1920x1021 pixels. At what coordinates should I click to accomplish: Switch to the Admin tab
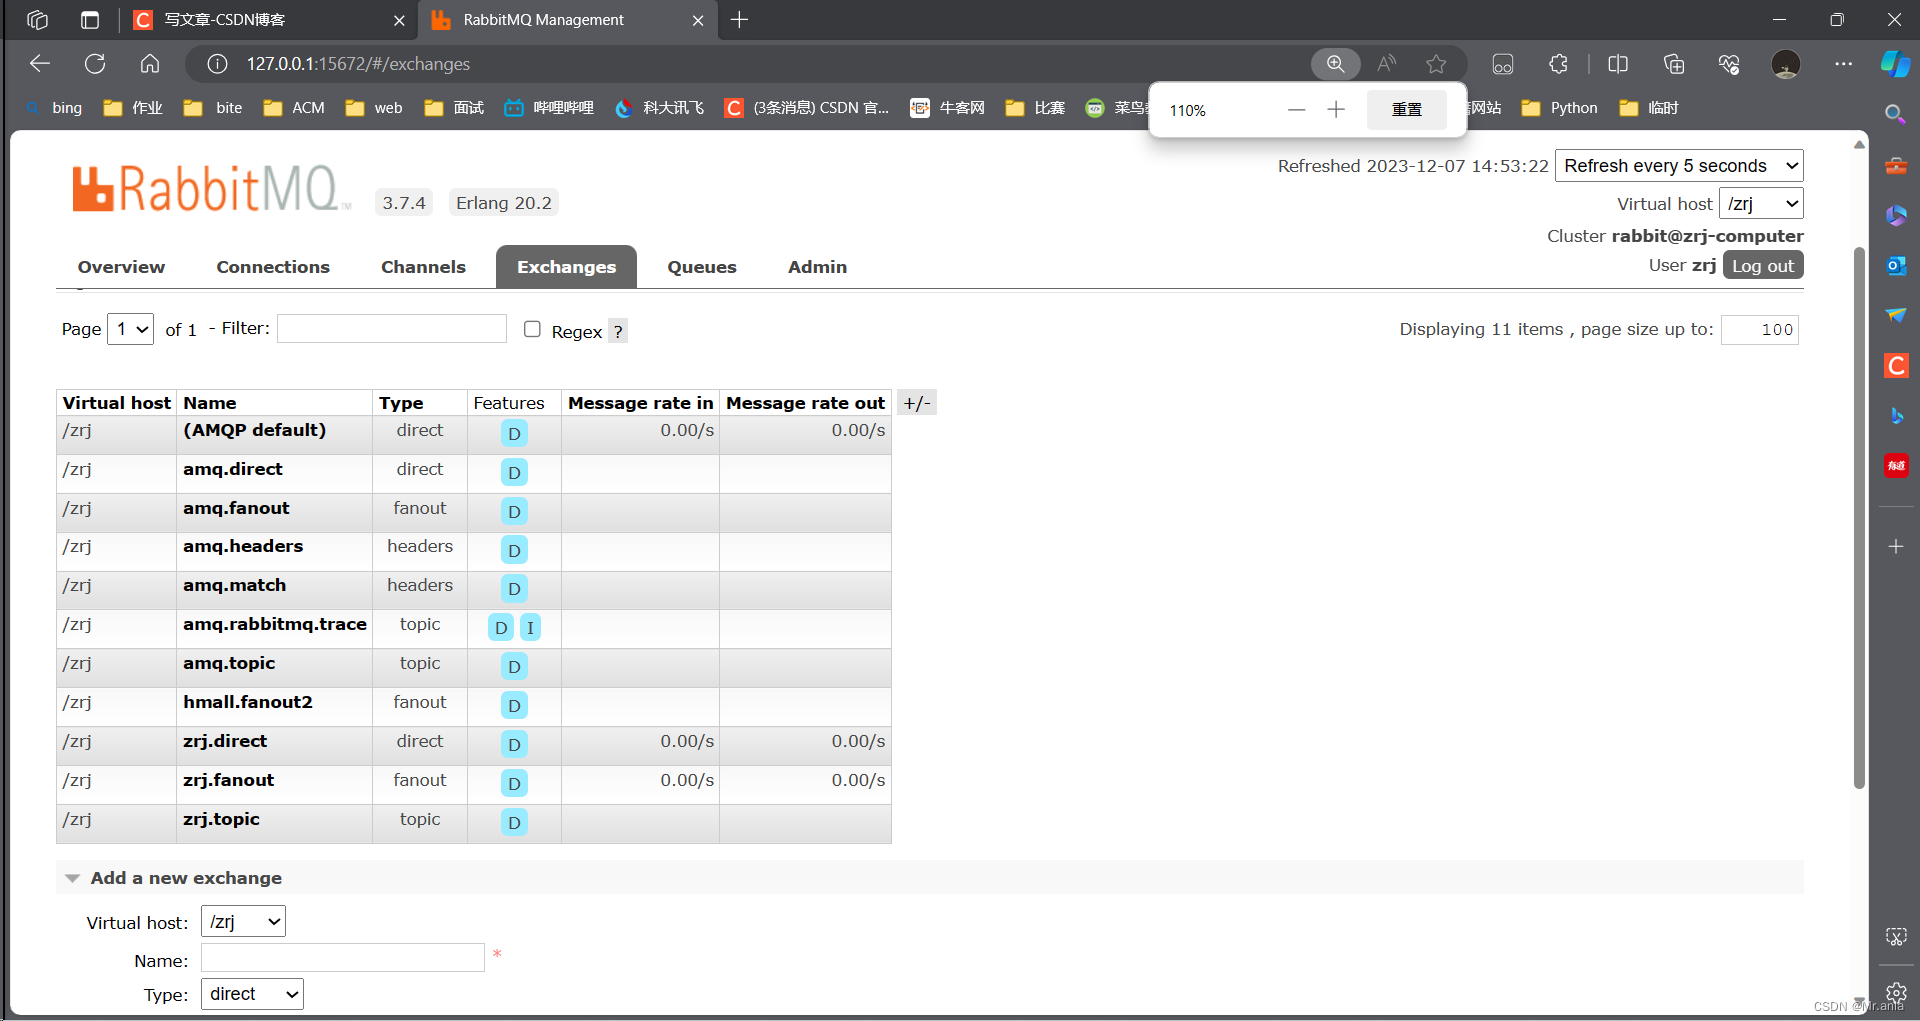817,267
